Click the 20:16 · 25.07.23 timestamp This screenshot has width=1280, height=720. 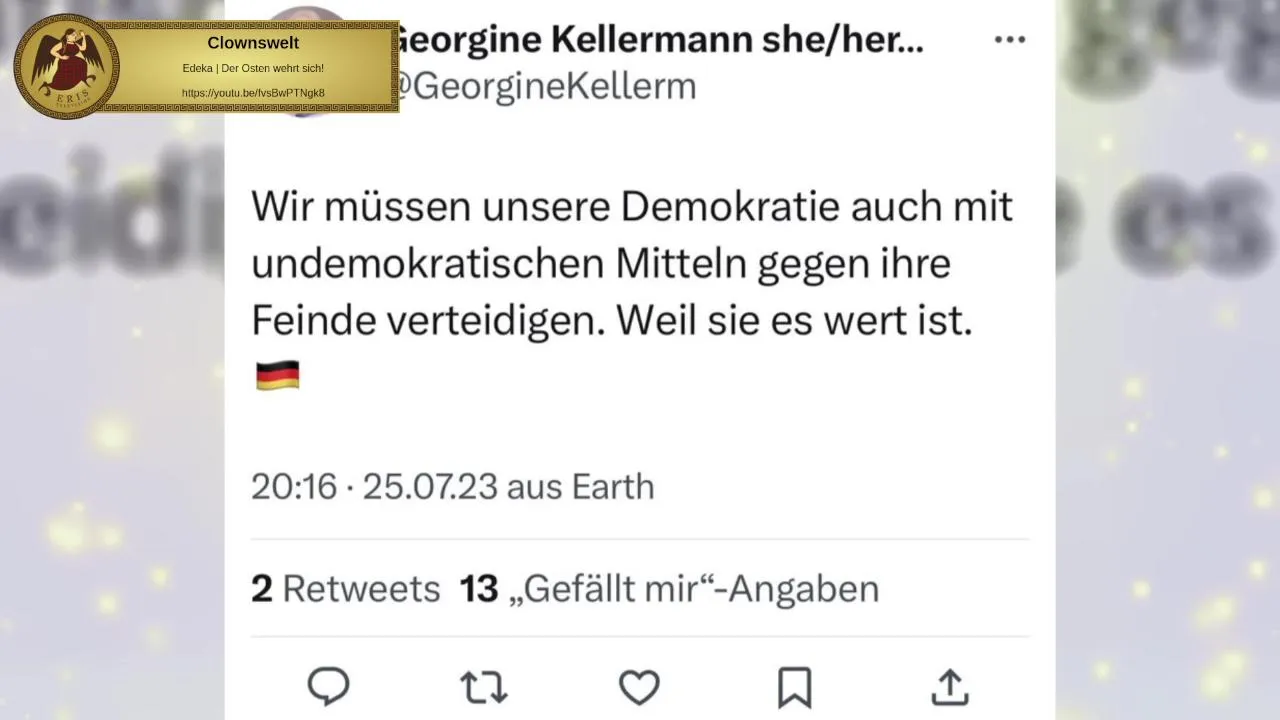pyautogui.click(x=374, y=487)
